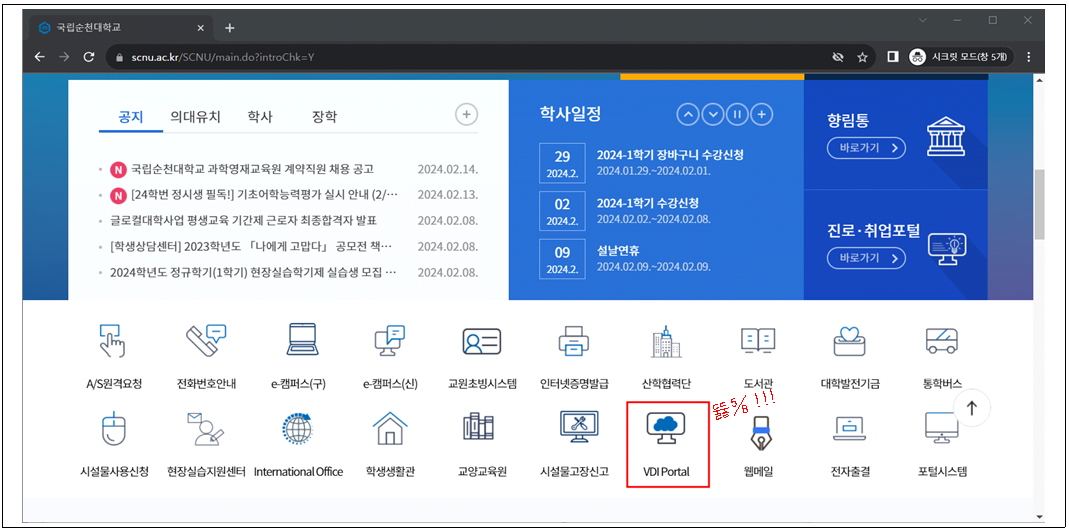Go back to the previous page
The height and width of the screenshot is (531, 1069).
click(x=40, y=57)
